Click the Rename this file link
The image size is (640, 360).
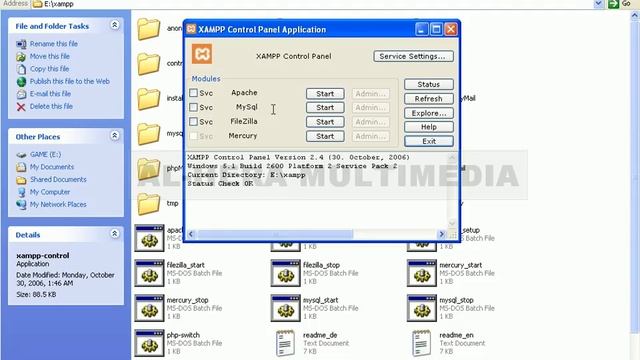click(53, 44)
